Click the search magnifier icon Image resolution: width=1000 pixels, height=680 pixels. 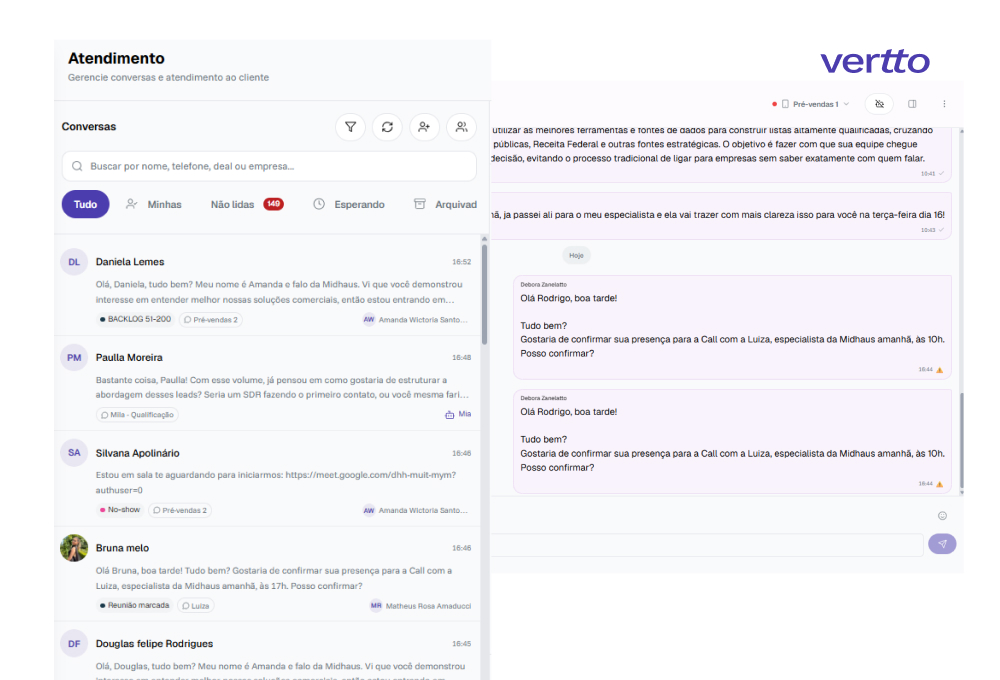pos(77,166)
